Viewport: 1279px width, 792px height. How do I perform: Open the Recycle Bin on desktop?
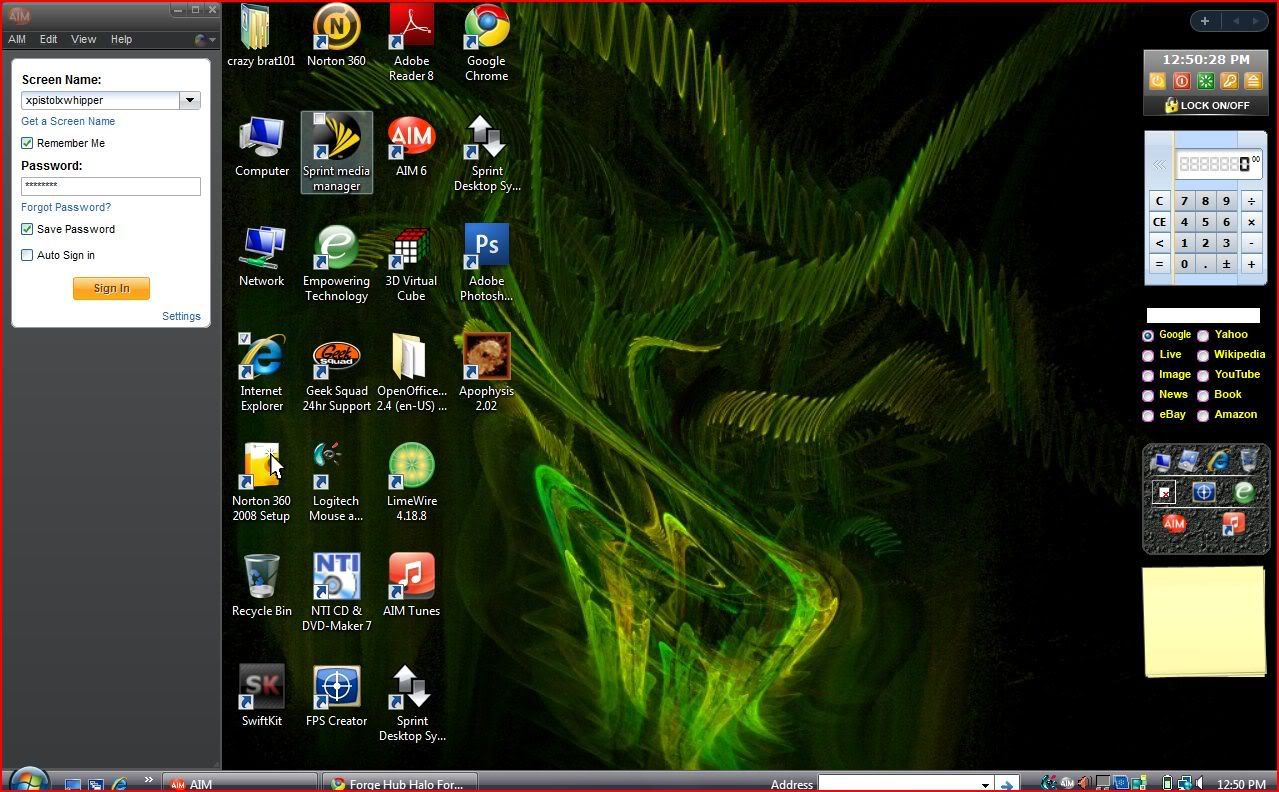click(x=262, y=585)
